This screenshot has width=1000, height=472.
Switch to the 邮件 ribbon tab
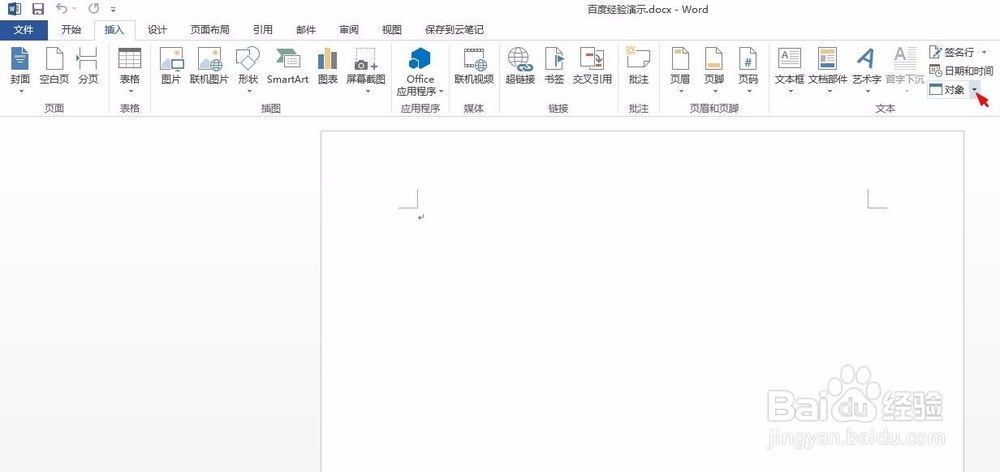pos(305,29)
